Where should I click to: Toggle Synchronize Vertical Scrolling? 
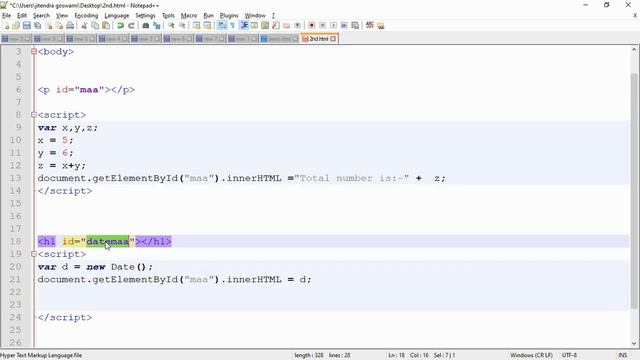196,26
